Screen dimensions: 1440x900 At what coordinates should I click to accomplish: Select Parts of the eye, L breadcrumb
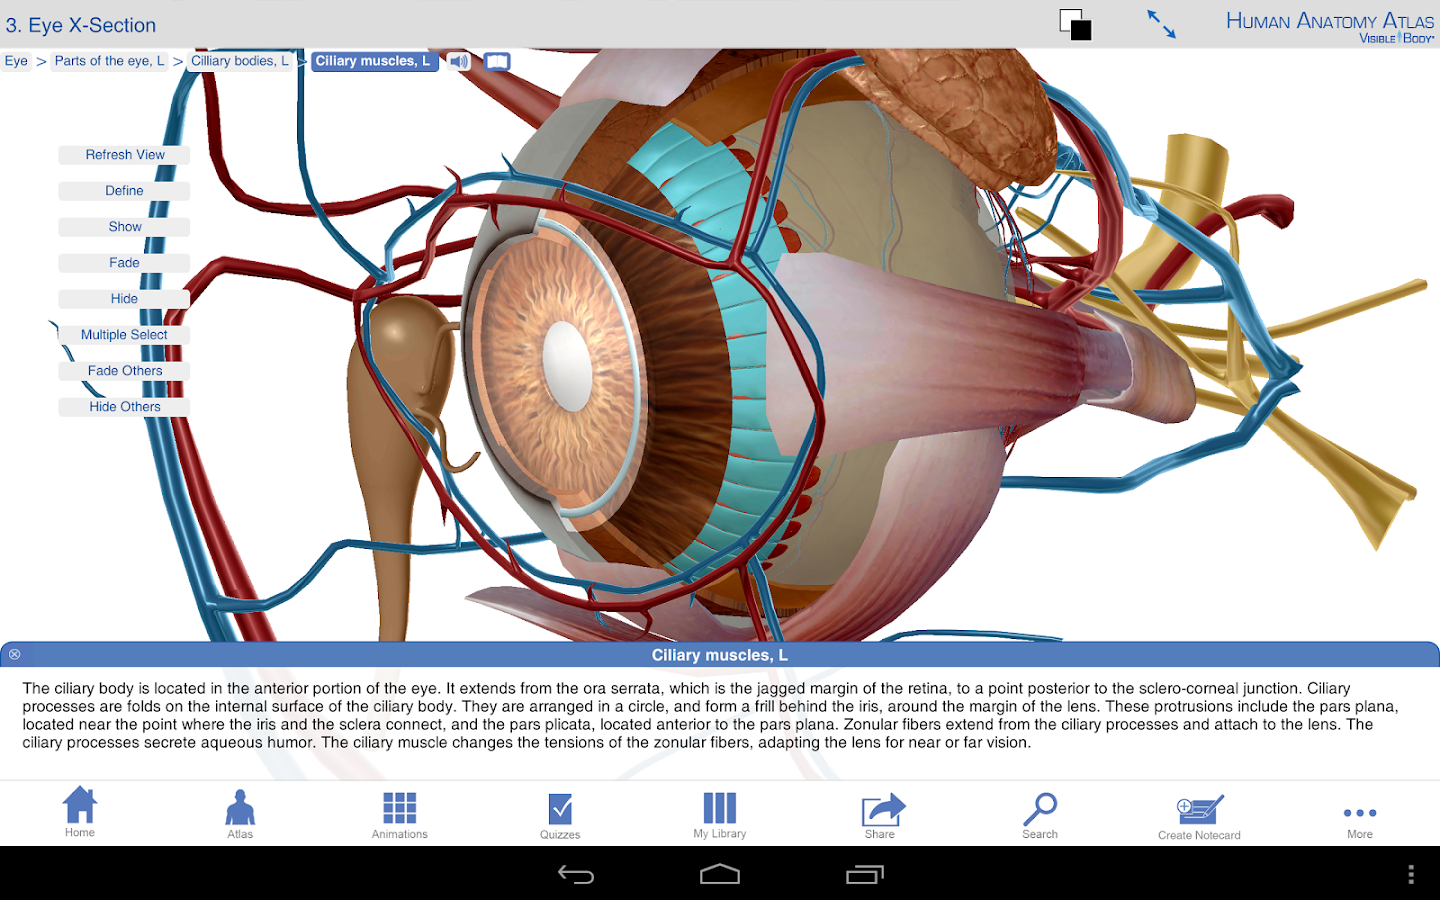click(110, 61)
